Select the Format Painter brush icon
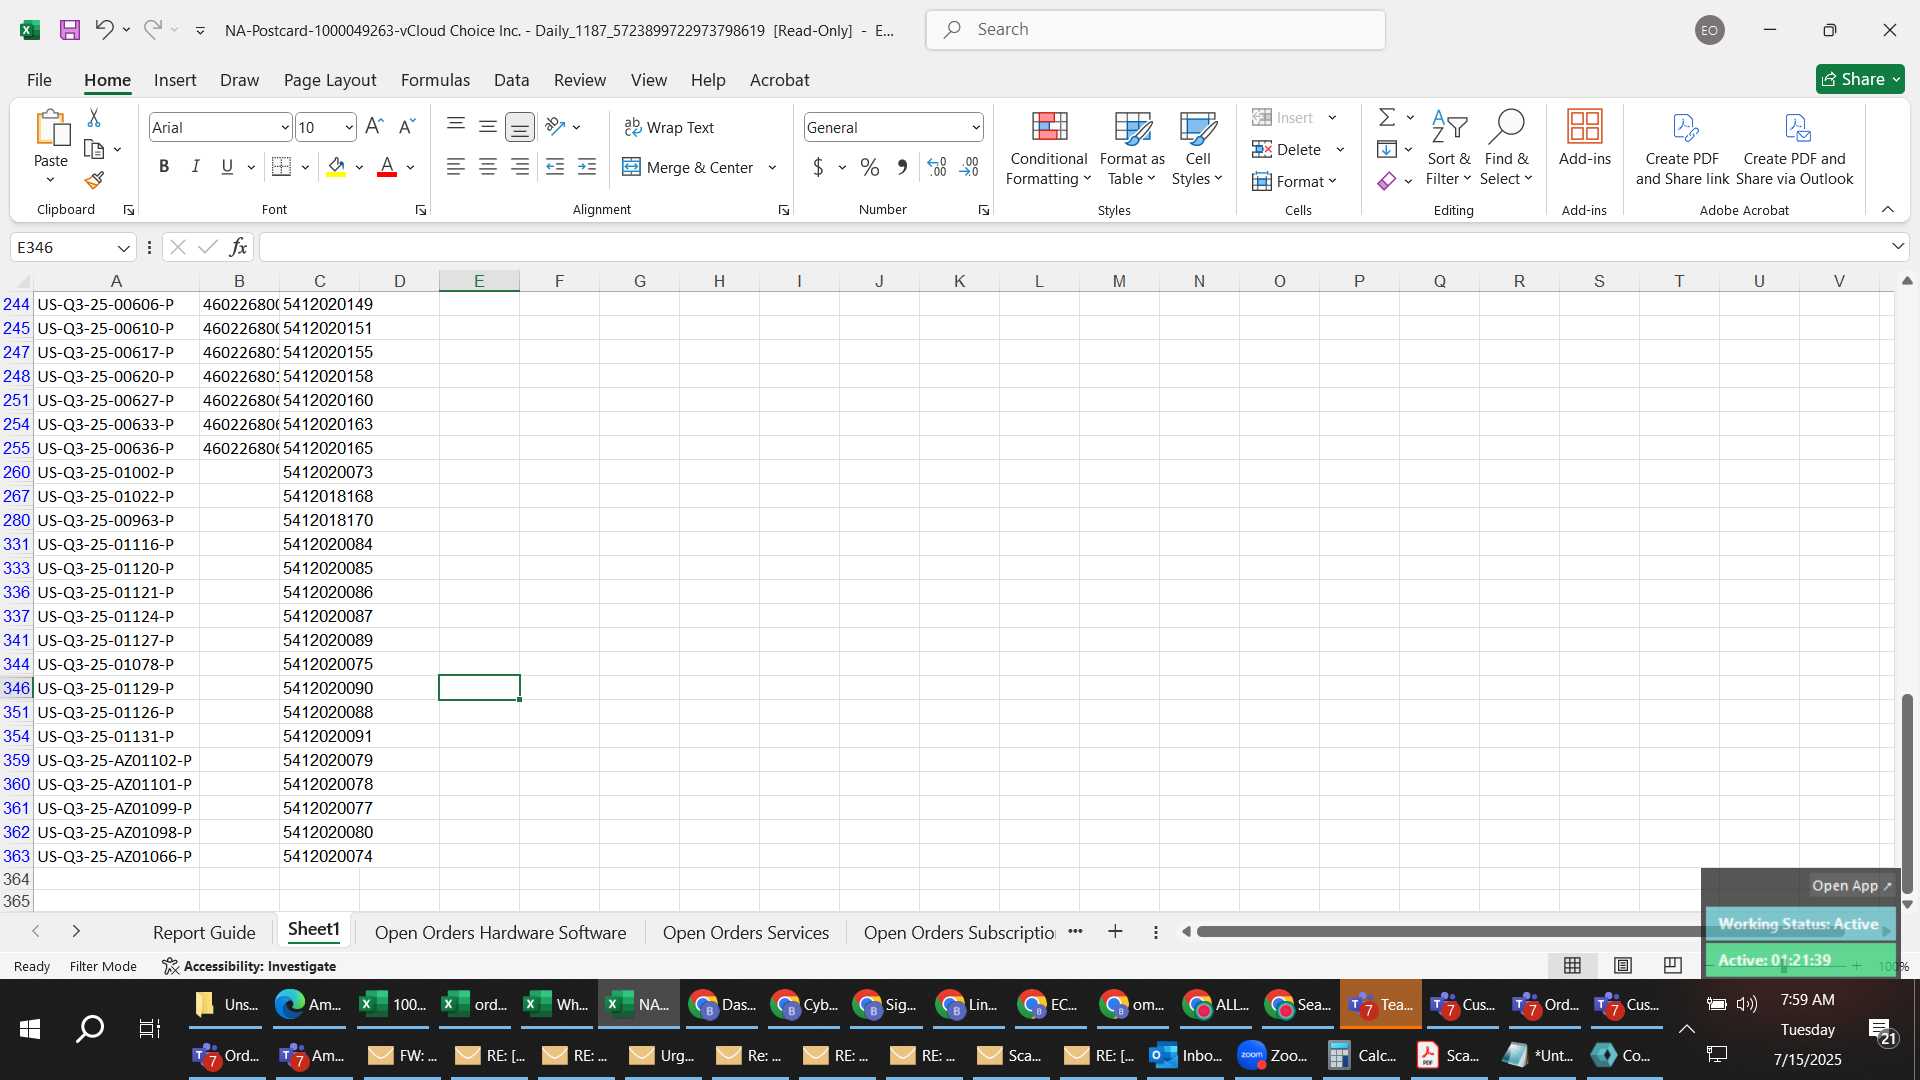Viewport: 1920px width, 1080px height. (94, 180)
